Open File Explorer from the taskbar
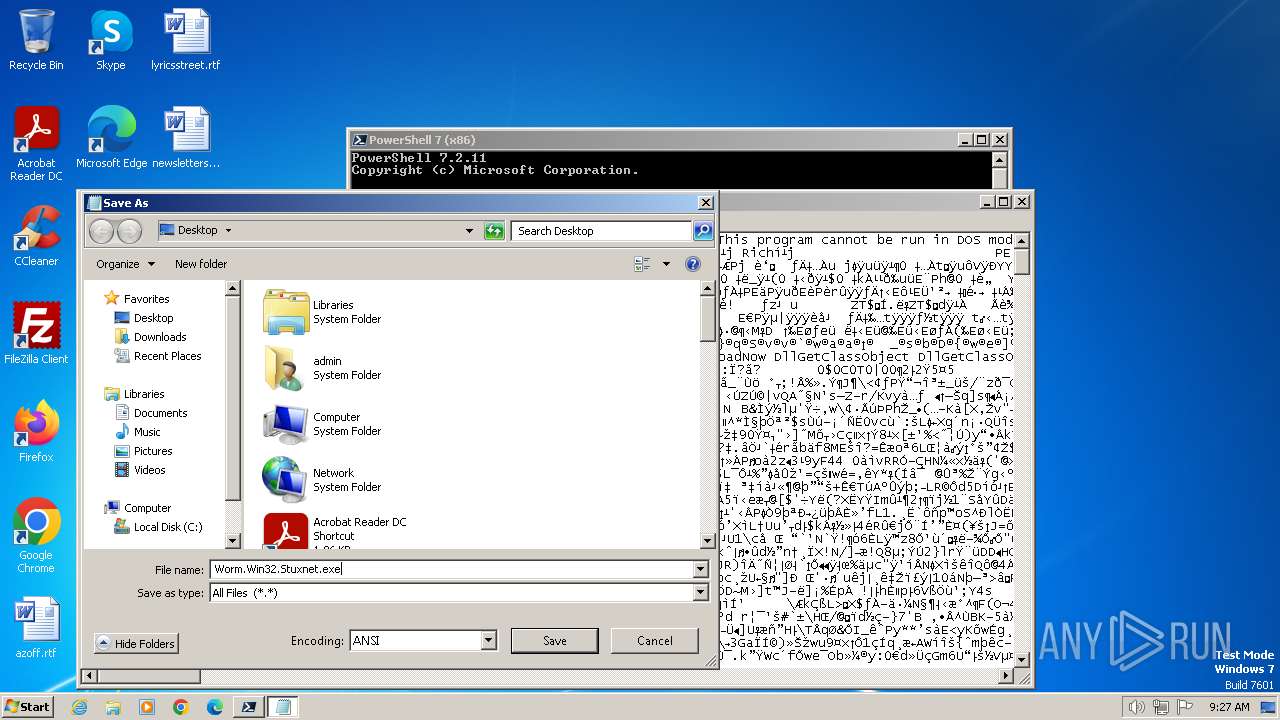The height and width of the screenshot is (720, 1280). 113,707
